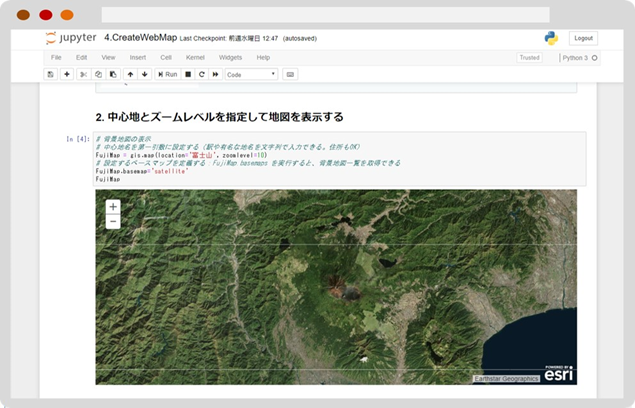This screenshot has height=408, width=635.
Task: Click the section 2 heading text
Action: tap(219, 117)
